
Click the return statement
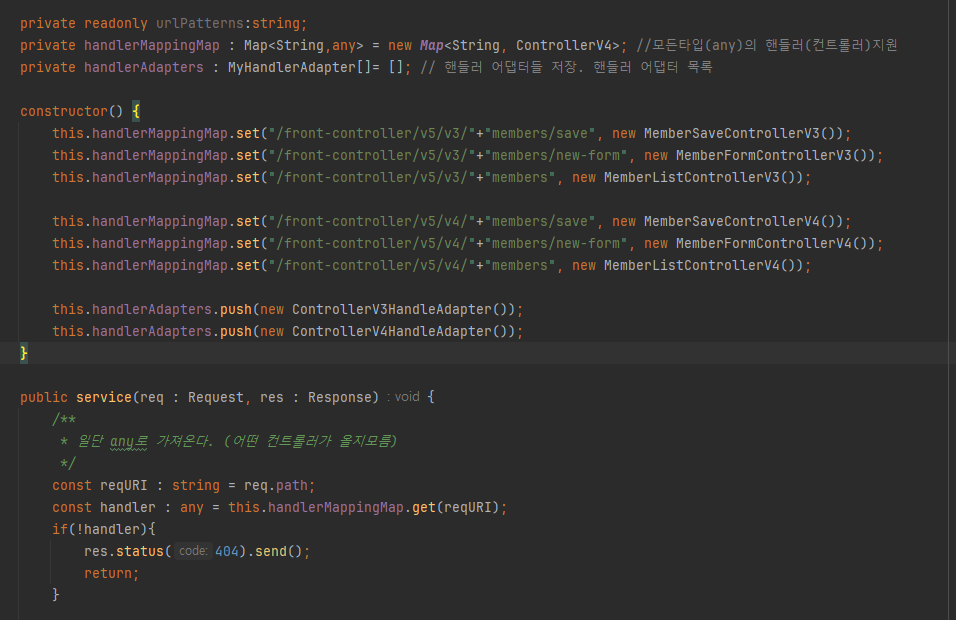coord(112,574)
